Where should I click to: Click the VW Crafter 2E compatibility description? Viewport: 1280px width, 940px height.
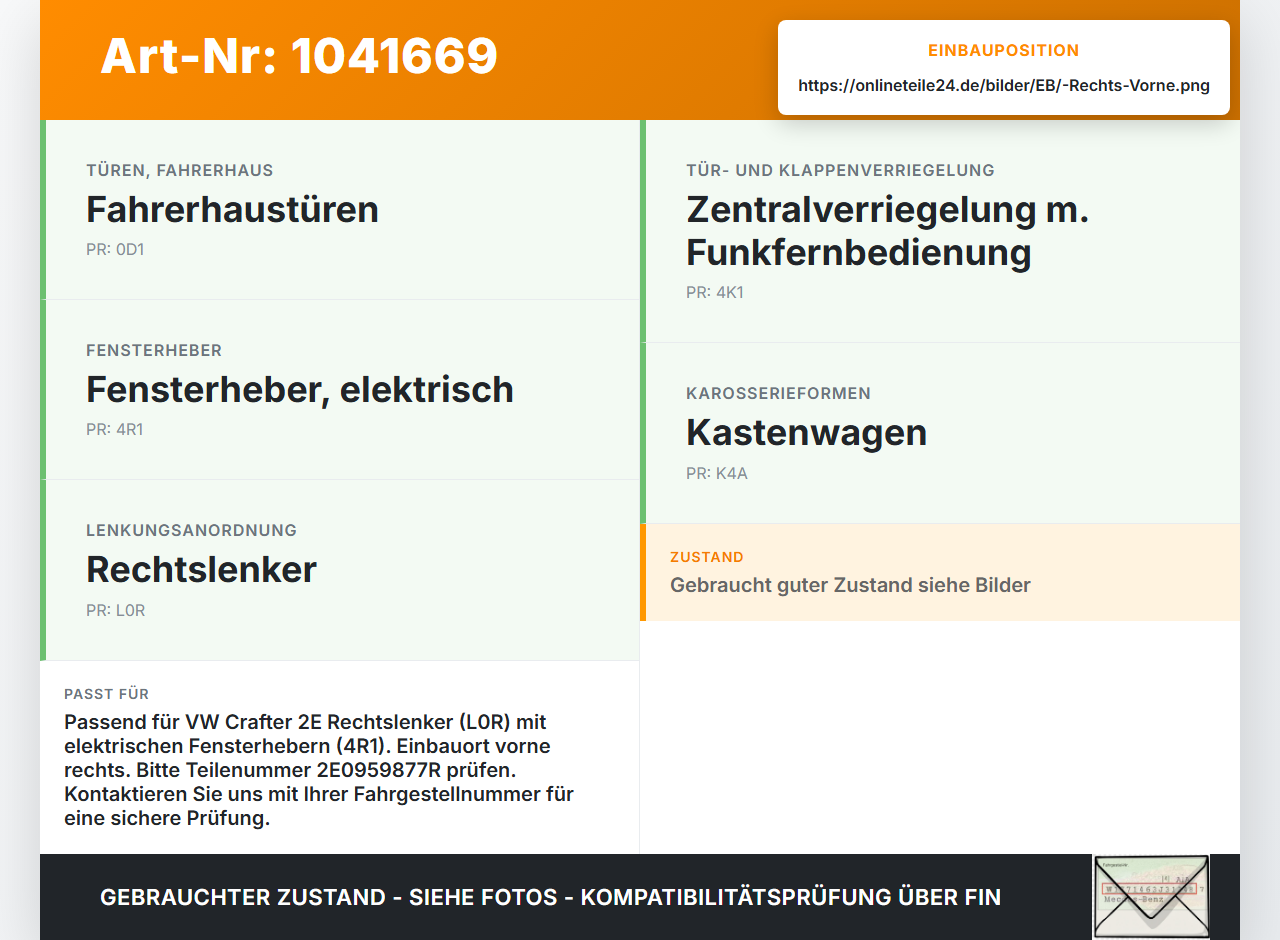(319, 770)
